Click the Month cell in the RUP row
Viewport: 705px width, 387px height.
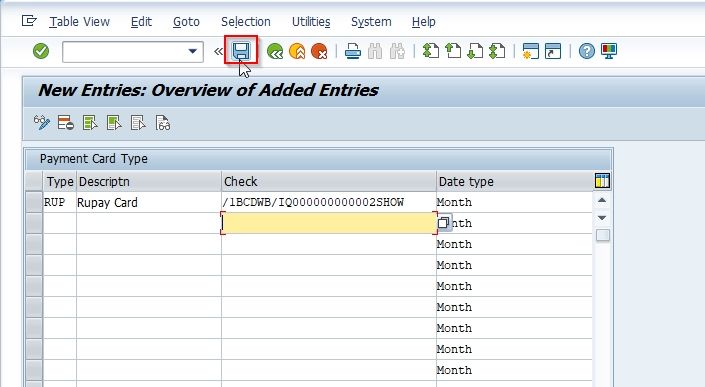click(x=514, y=202)
